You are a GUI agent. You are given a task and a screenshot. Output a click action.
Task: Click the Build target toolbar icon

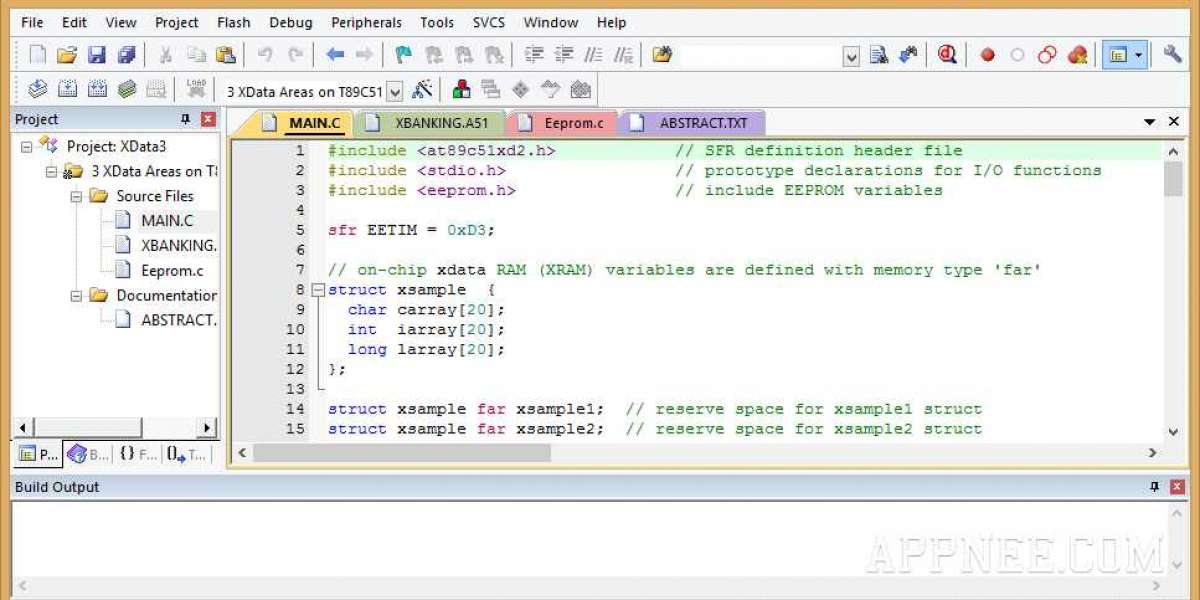(67, 89)
